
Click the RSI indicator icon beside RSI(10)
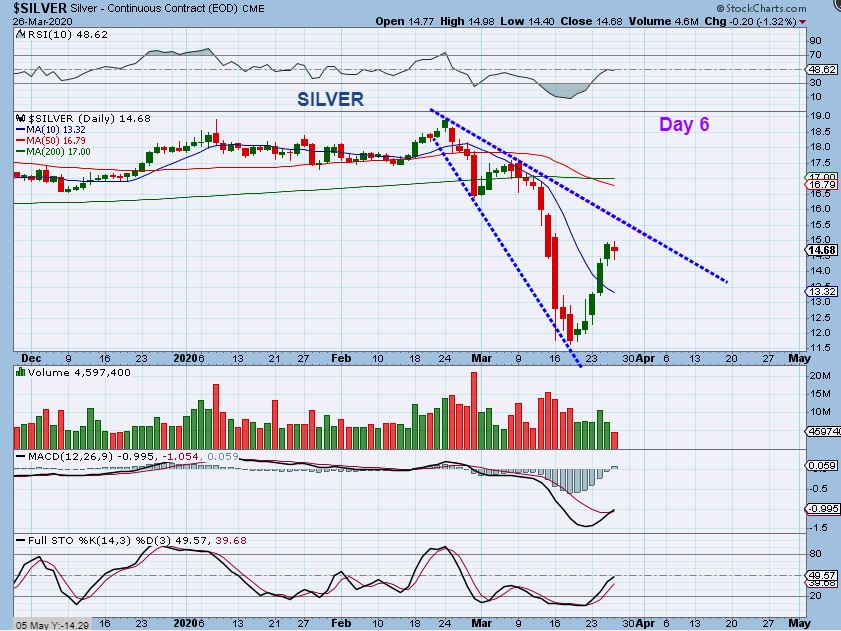[x=20, y=34]
